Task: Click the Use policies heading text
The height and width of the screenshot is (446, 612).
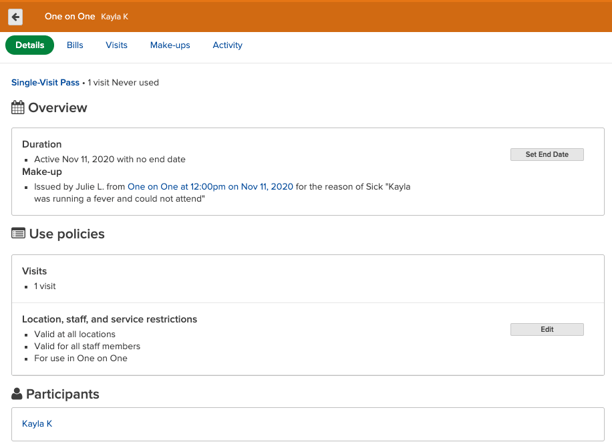Action: [x=67, y=234]
